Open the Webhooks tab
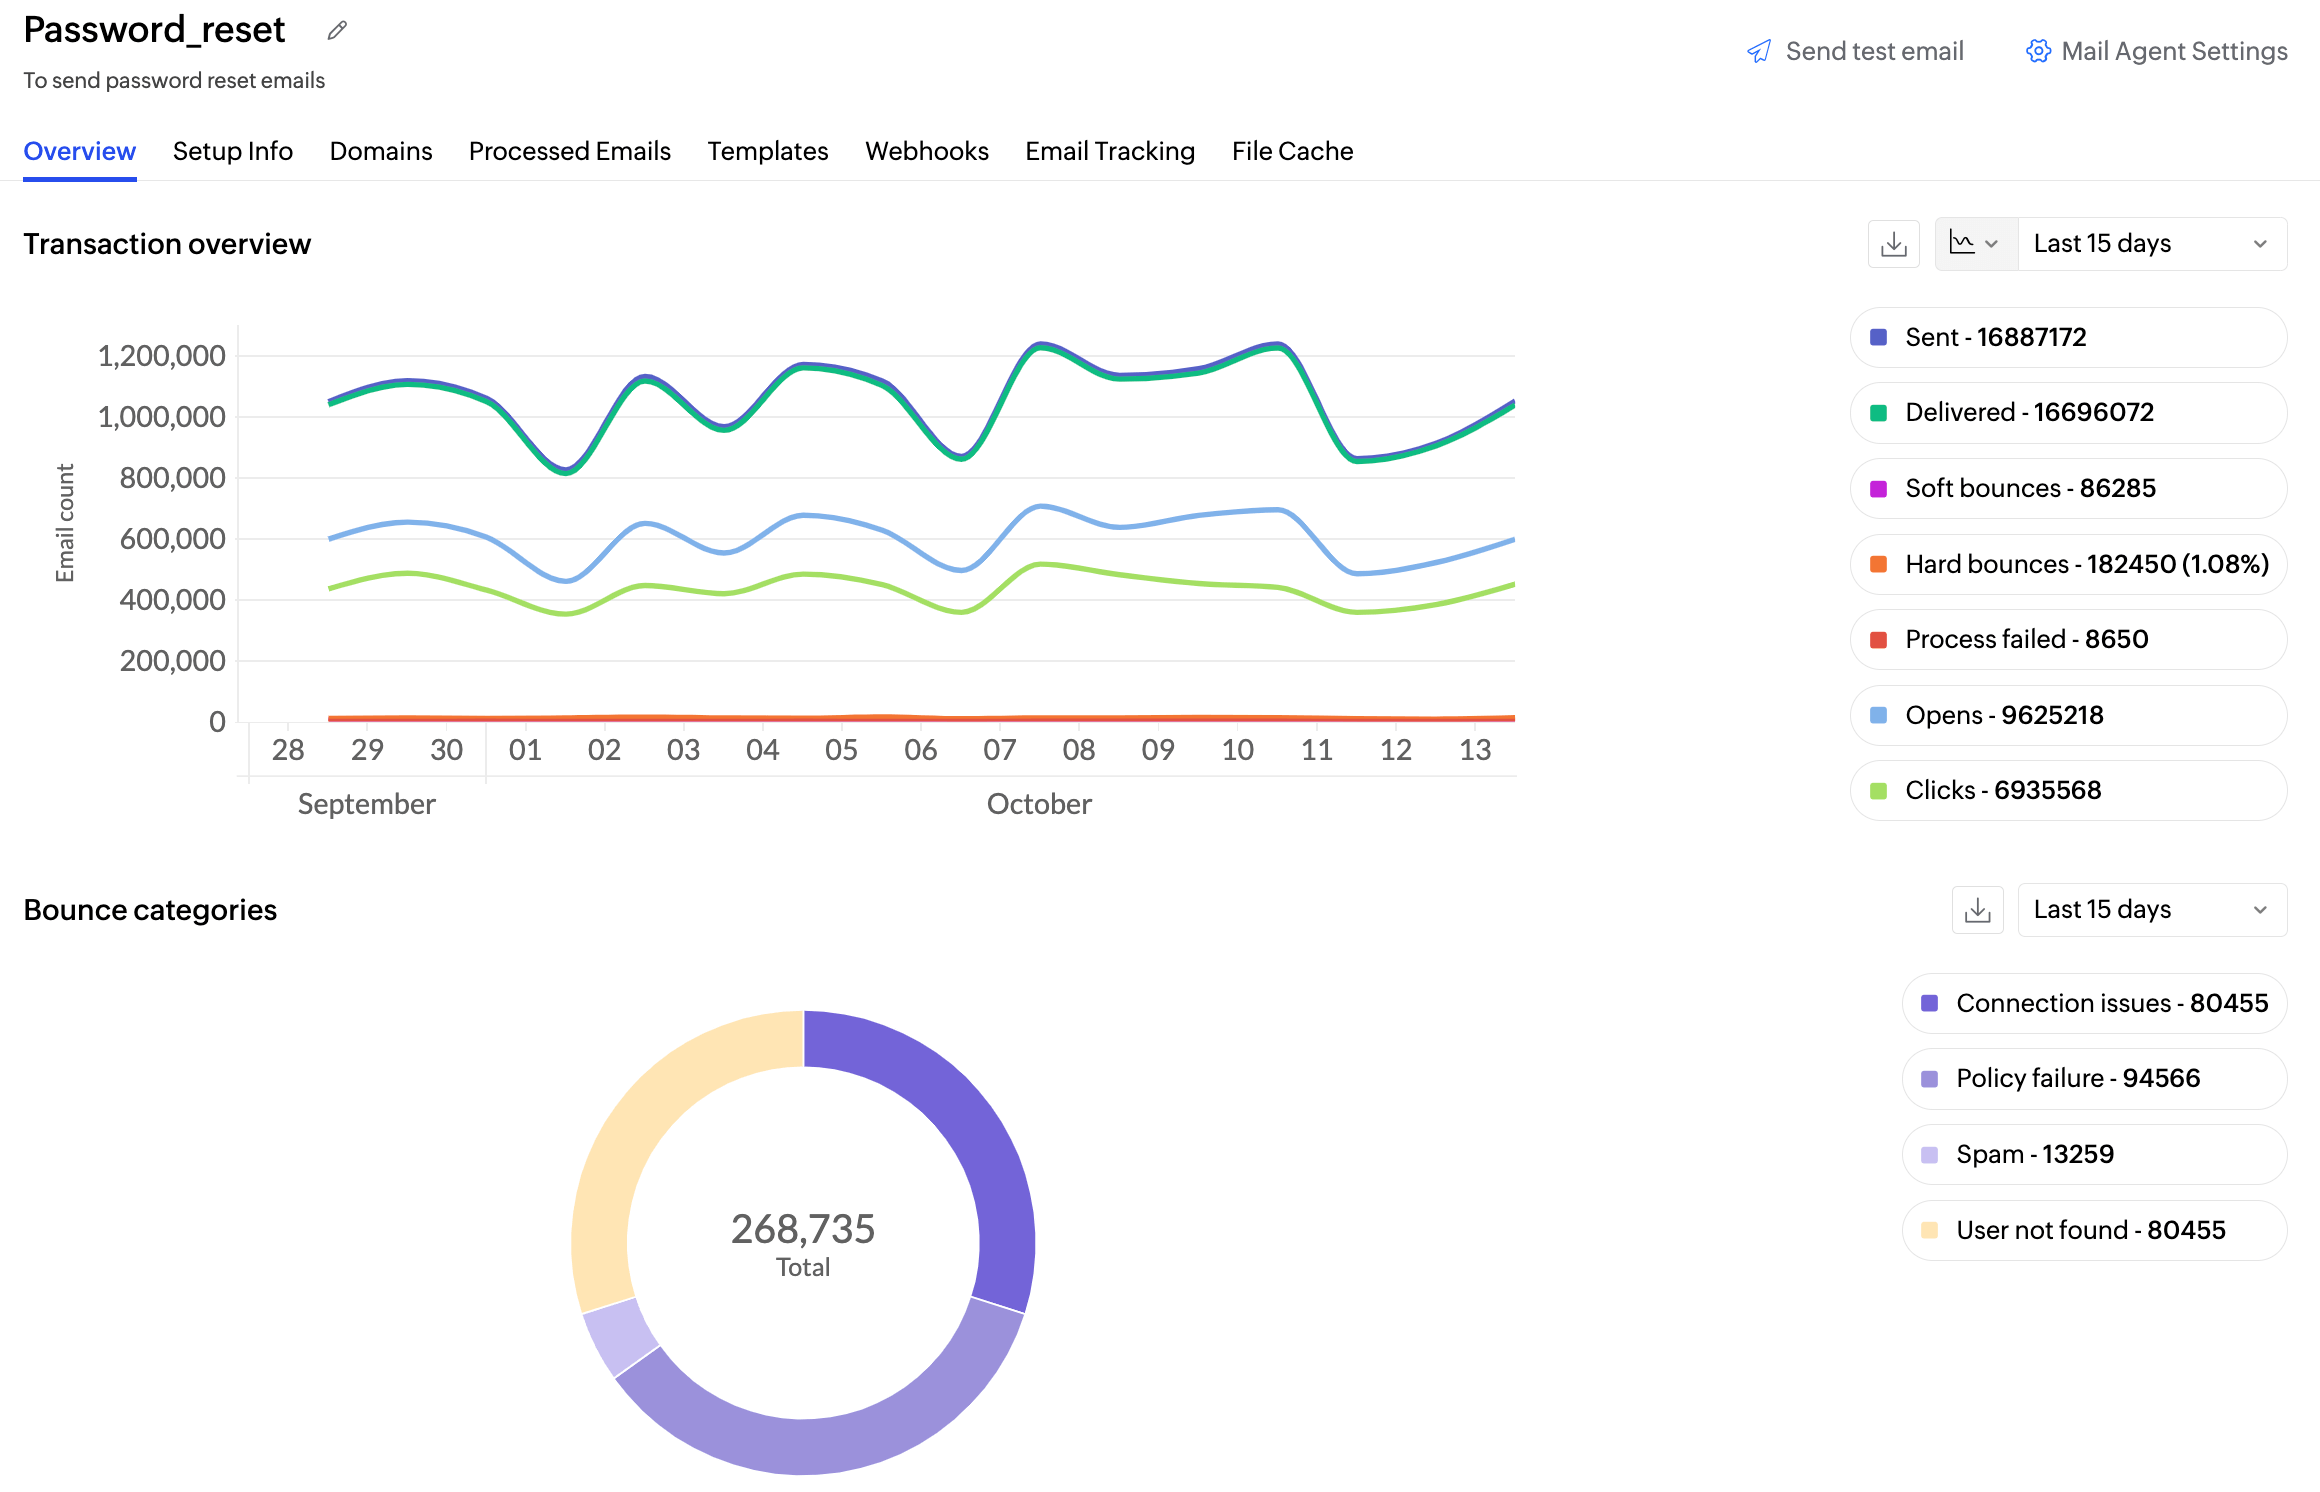The width and height of the screenshot is (2320, 1492). pyautogui.click(x=926, y=151)
